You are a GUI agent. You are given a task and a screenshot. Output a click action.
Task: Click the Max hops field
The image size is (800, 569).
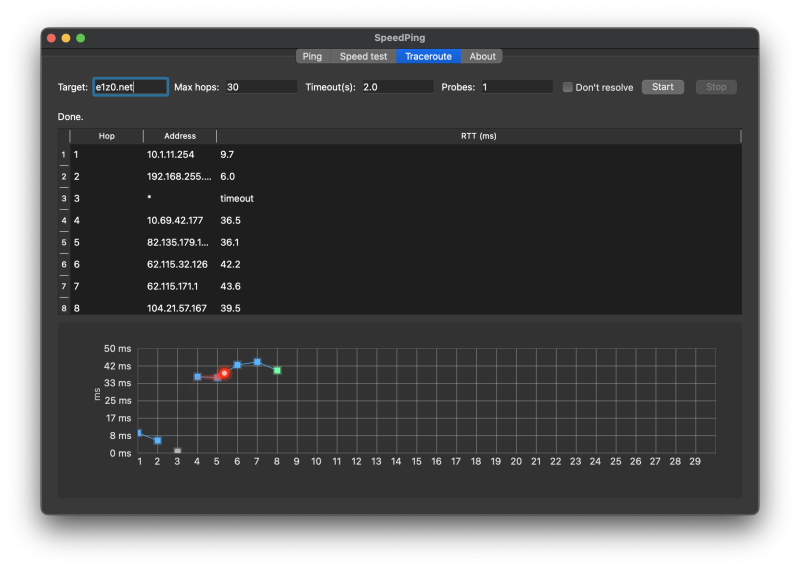click(x=261, y=87)
